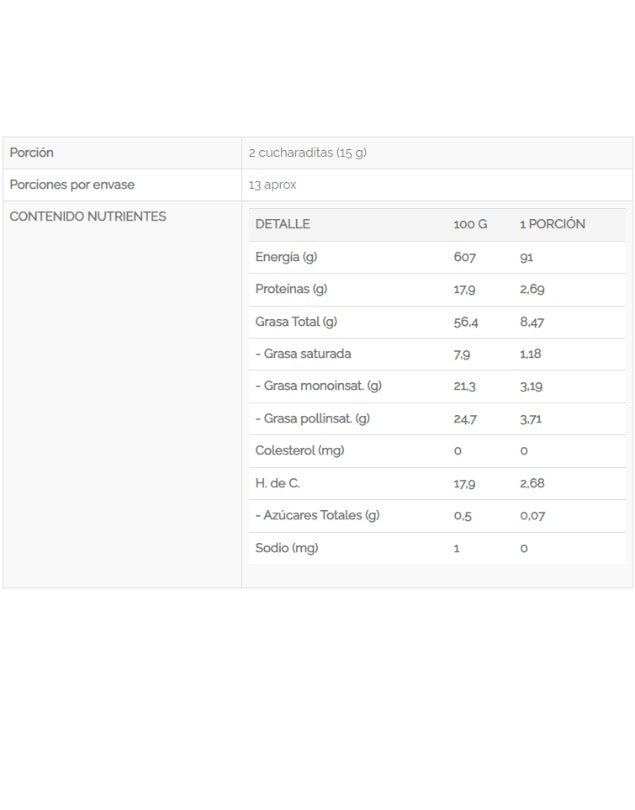
Task: Select the '- Grasa saturada' row label
Action: (x=303, y=353)
